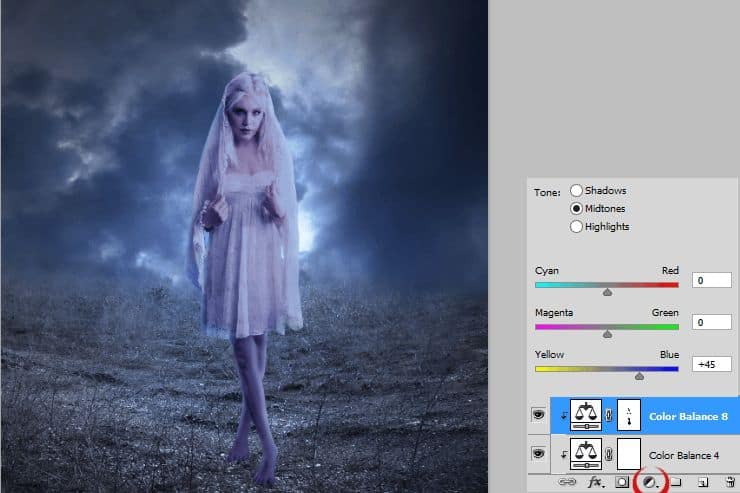Viewport: 740px width, 493px height.
Task: Create new fill or adjustment layer
Action: click(649, 482)
